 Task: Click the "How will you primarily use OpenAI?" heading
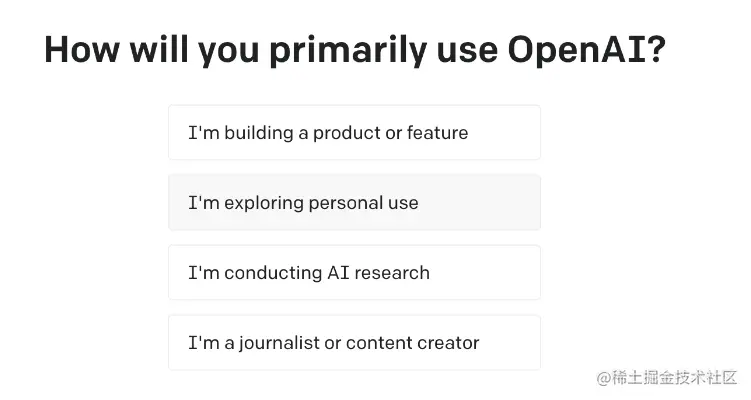click(355, 50)
